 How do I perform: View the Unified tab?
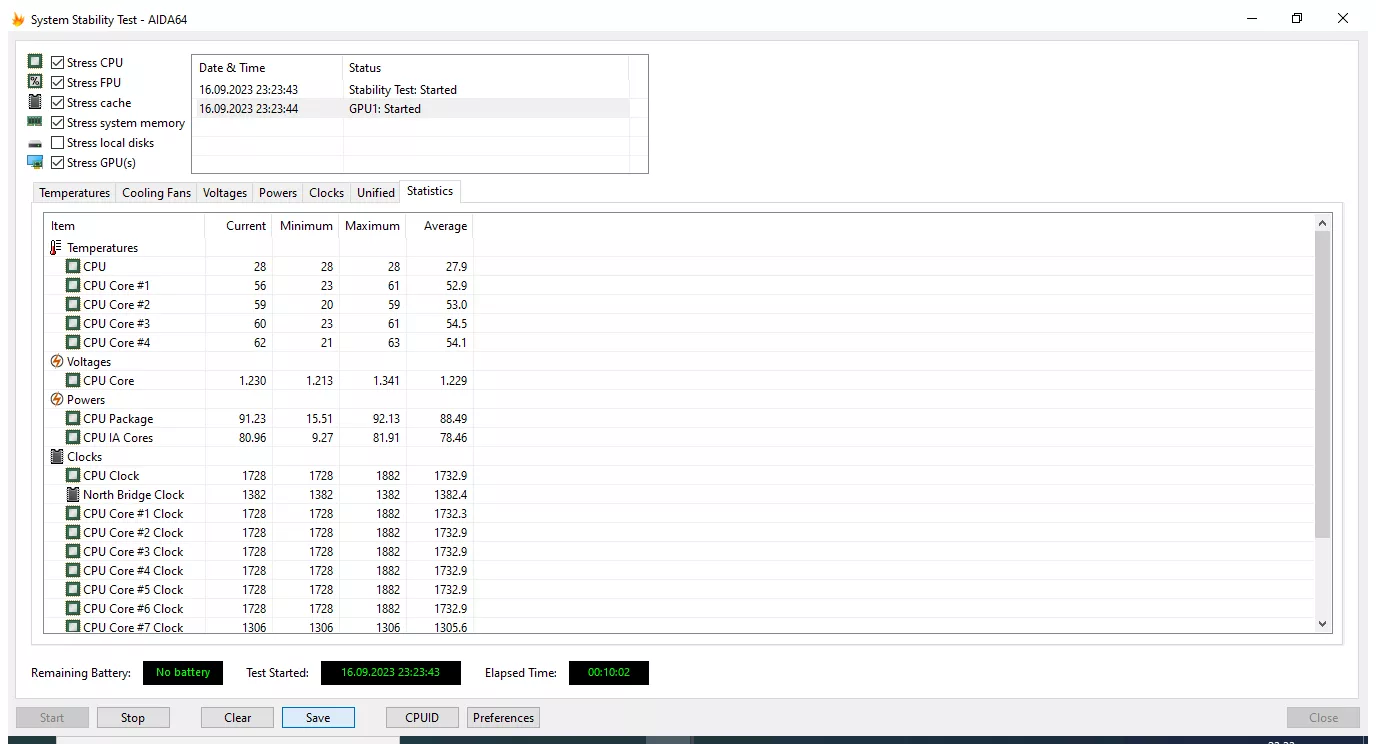click(376, 193)
